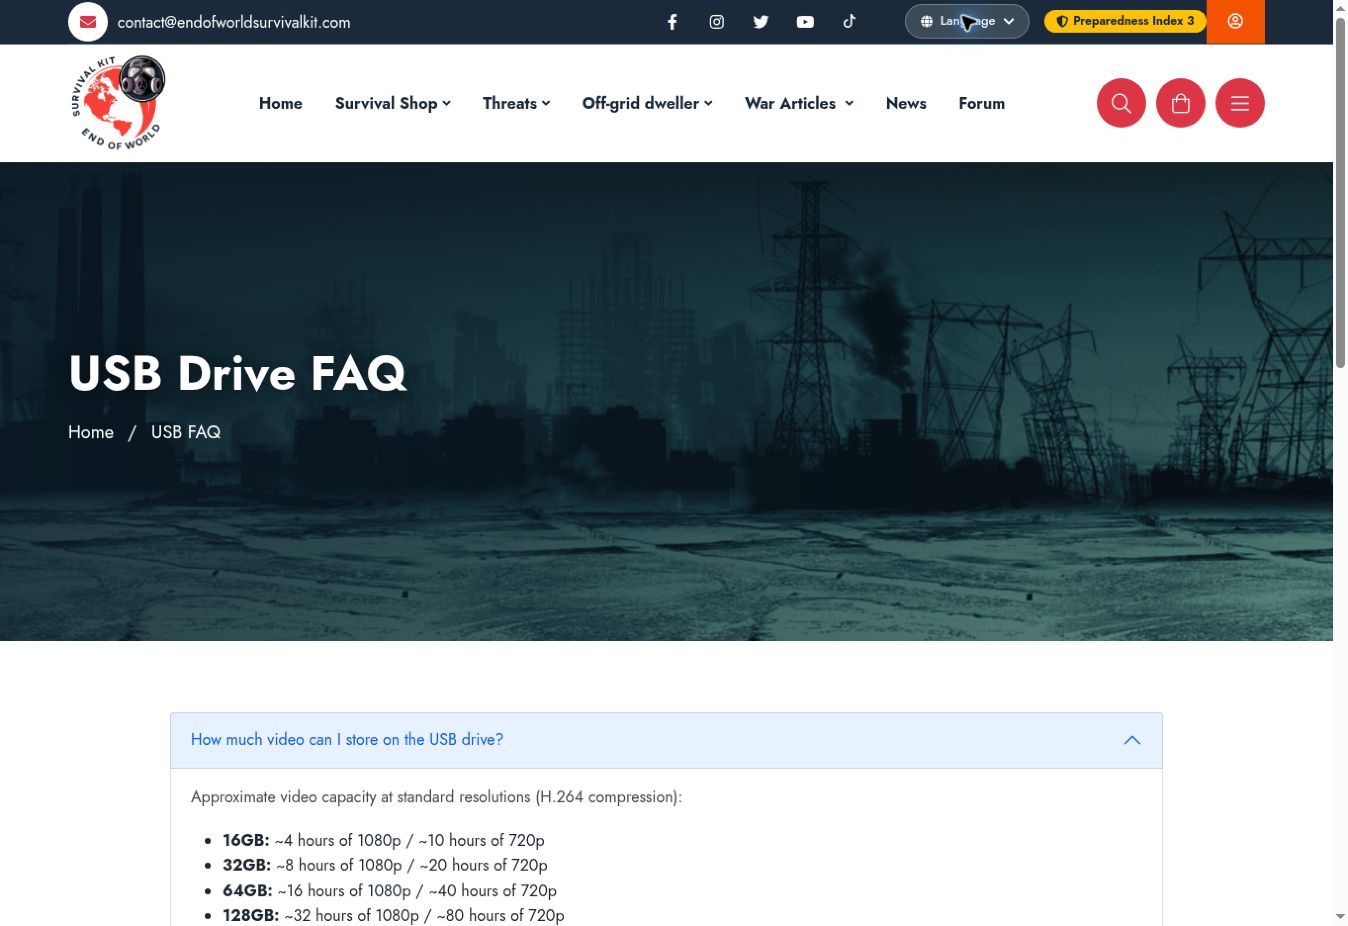Open the shopping bag cart icon
Screen dimensions: 1348x926
coord(1181,103)
